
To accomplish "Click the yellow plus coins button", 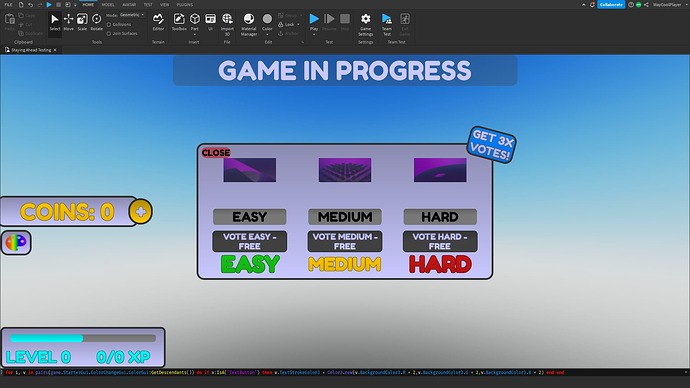I will coord(140,212).
